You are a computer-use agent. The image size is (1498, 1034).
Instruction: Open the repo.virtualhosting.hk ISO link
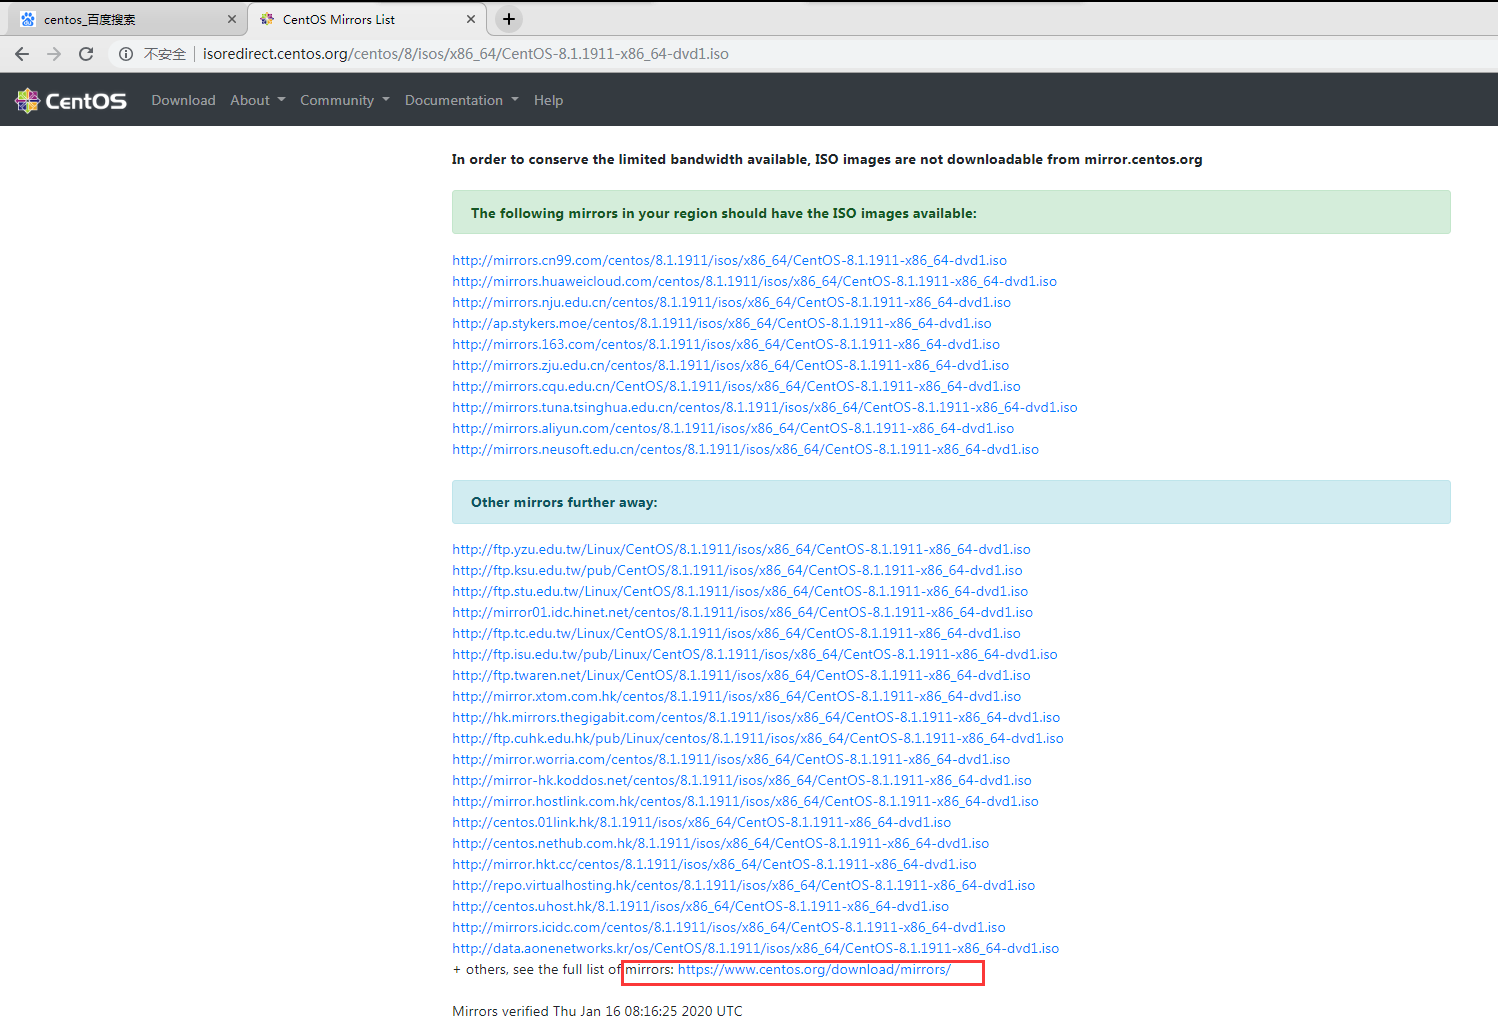(x=743, y=885)
